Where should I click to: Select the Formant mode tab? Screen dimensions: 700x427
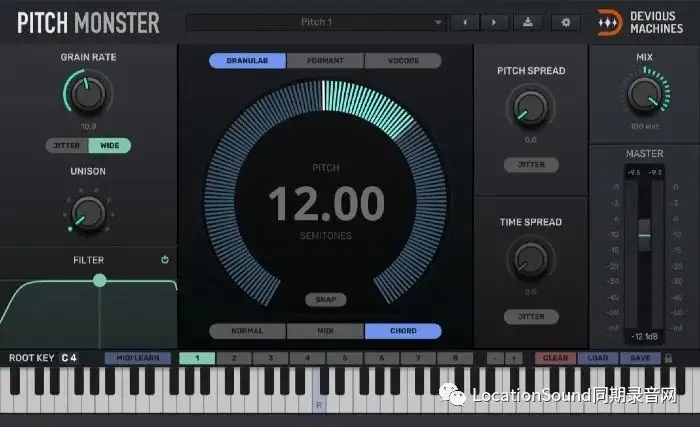tap(325, 60)
